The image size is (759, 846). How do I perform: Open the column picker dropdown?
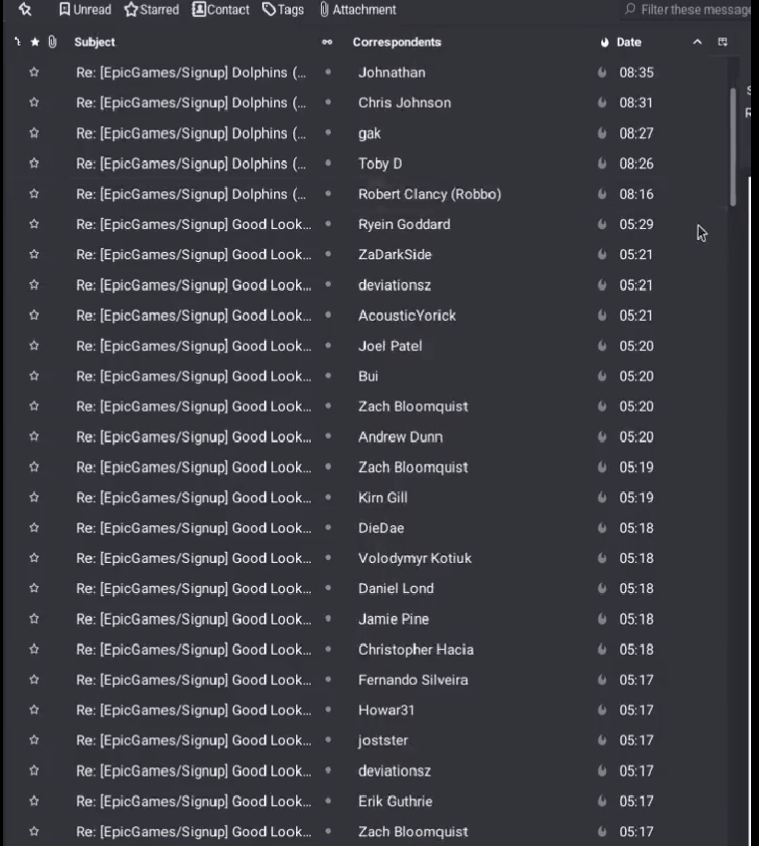click(x=722, y=42)
